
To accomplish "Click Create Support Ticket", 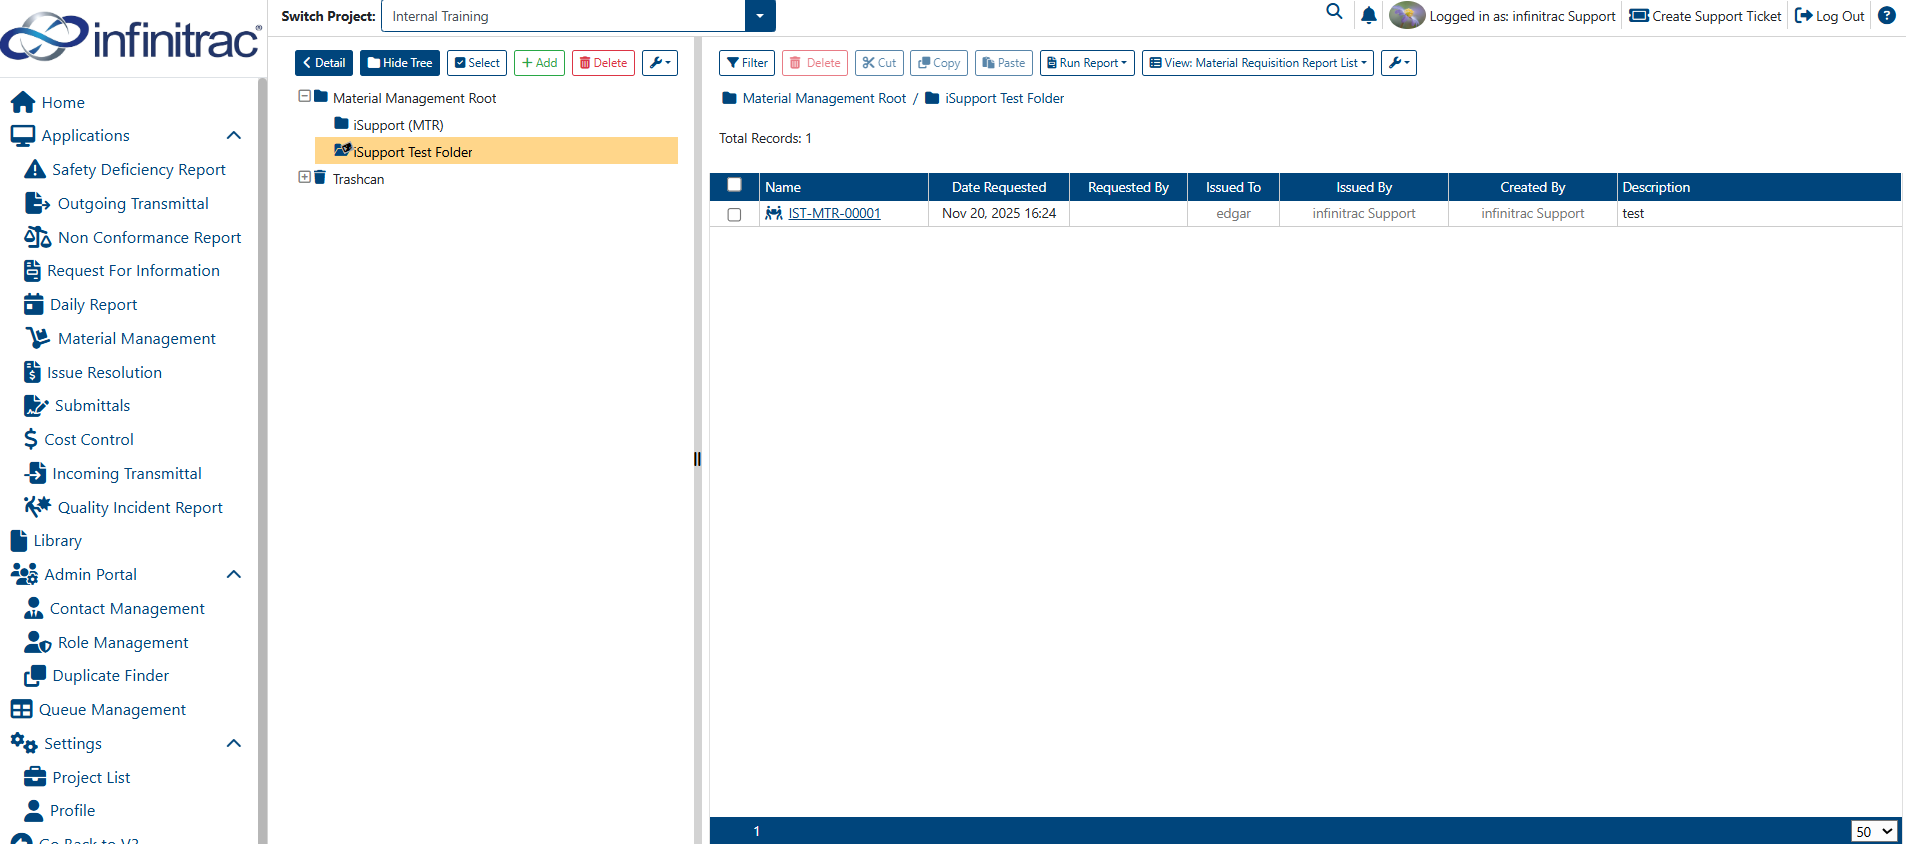I will coord(1706,16).
